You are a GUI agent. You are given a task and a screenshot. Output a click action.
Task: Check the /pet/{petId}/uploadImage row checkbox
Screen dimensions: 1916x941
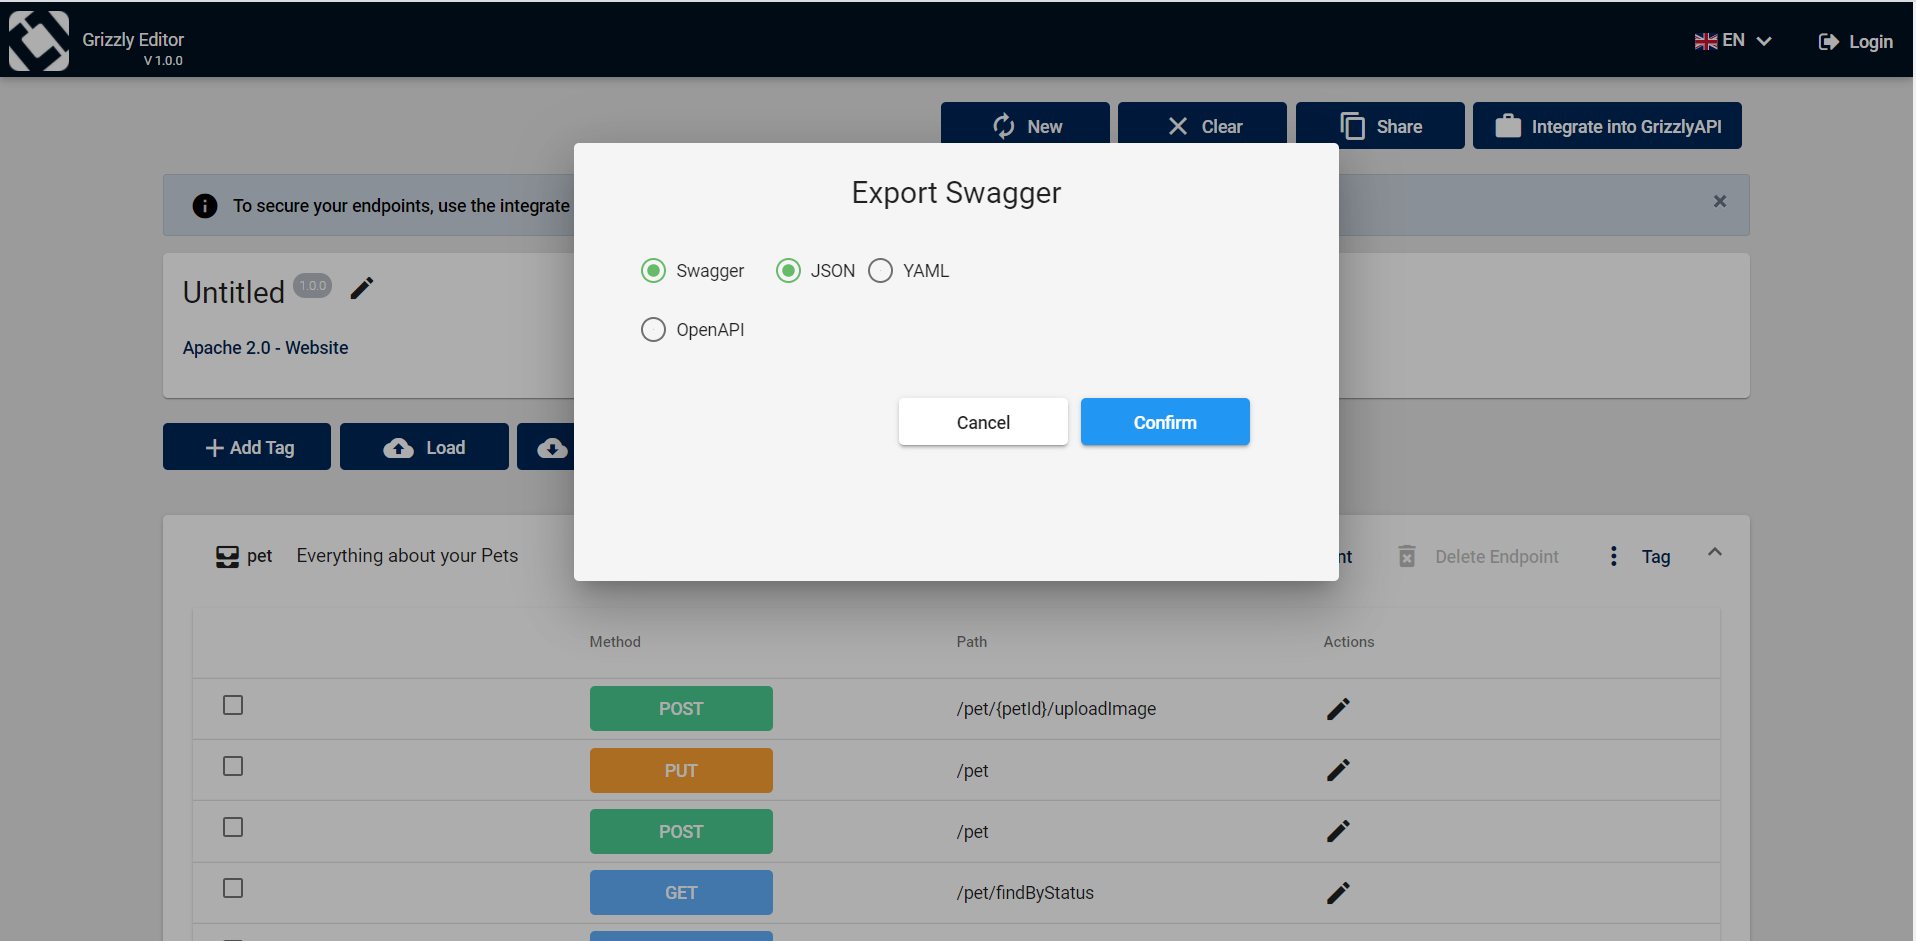coord(233,705)
